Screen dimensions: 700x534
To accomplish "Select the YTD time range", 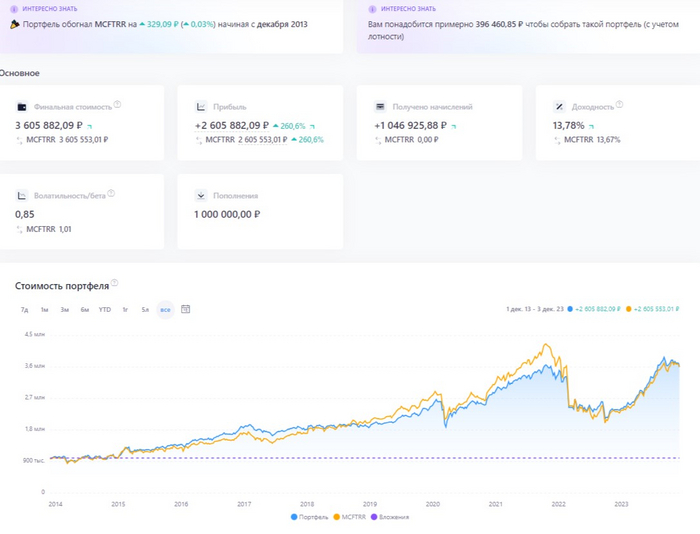I will (105, 309).
